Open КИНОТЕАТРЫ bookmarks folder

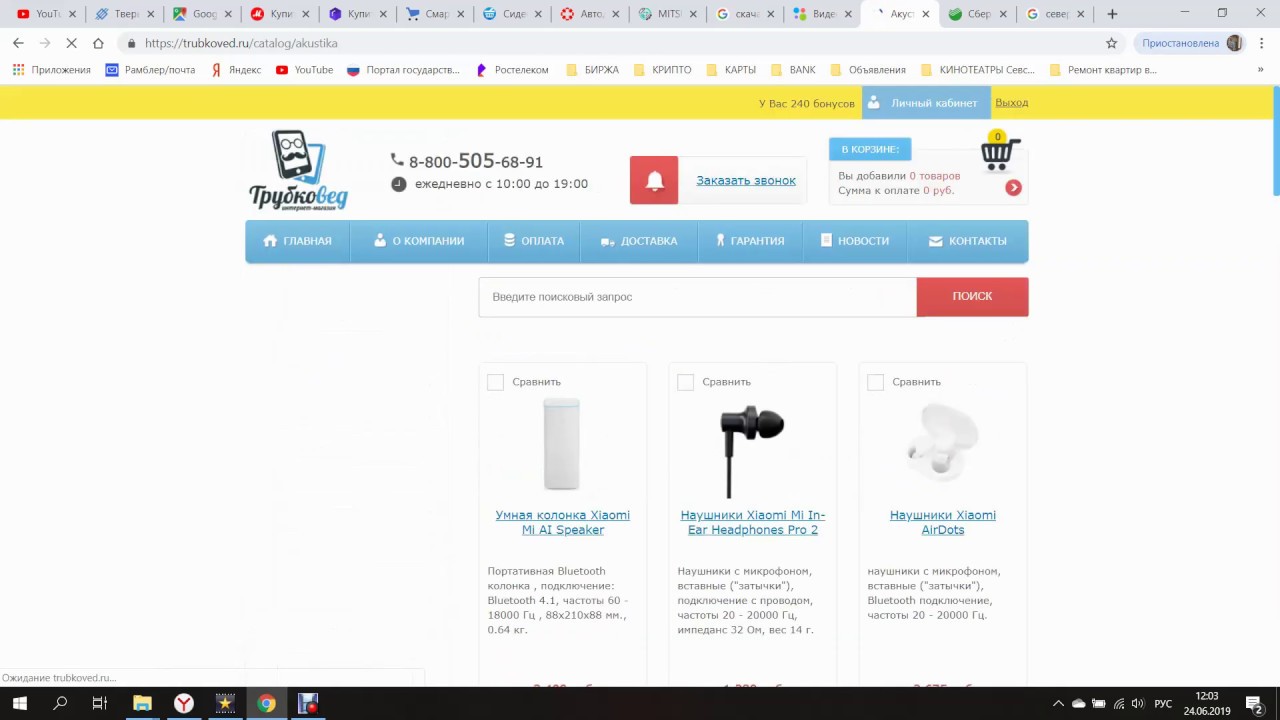(x=978, y=70)
